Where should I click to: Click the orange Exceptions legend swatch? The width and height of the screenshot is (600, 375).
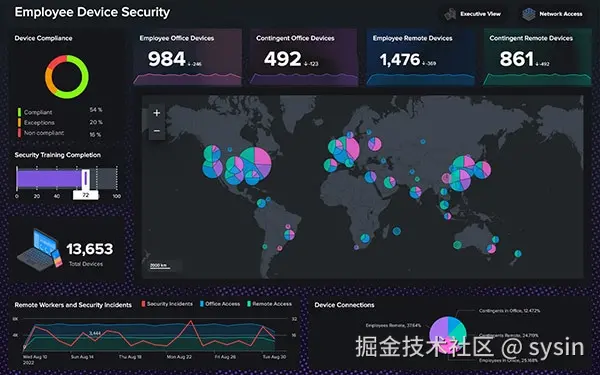(x=19, y=122)
